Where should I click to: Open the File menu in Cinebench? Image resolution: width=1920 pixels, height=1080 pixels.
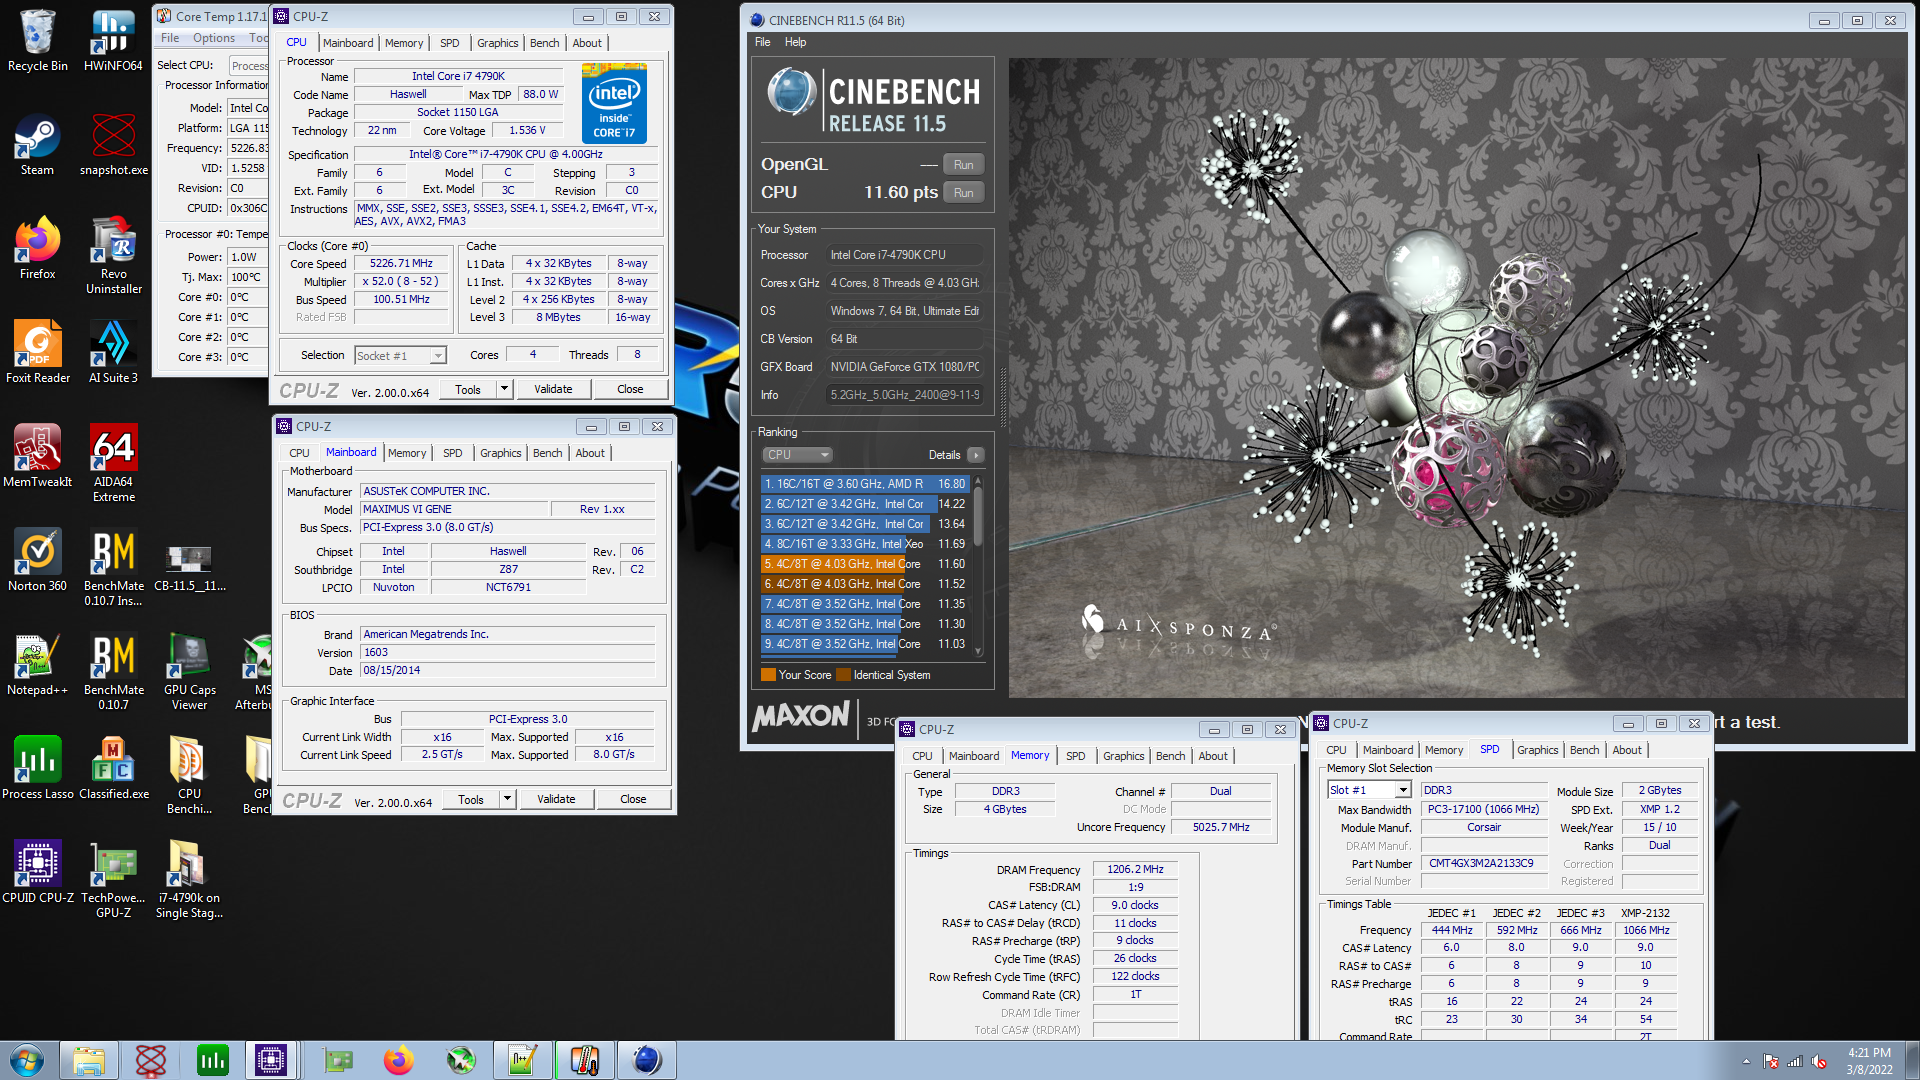(x=762, y=42)
